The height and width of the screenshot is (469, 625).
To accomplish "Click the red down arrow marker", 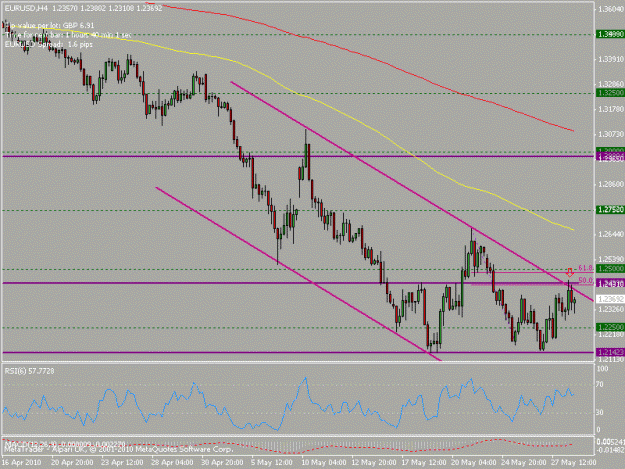I will [570, 273].
